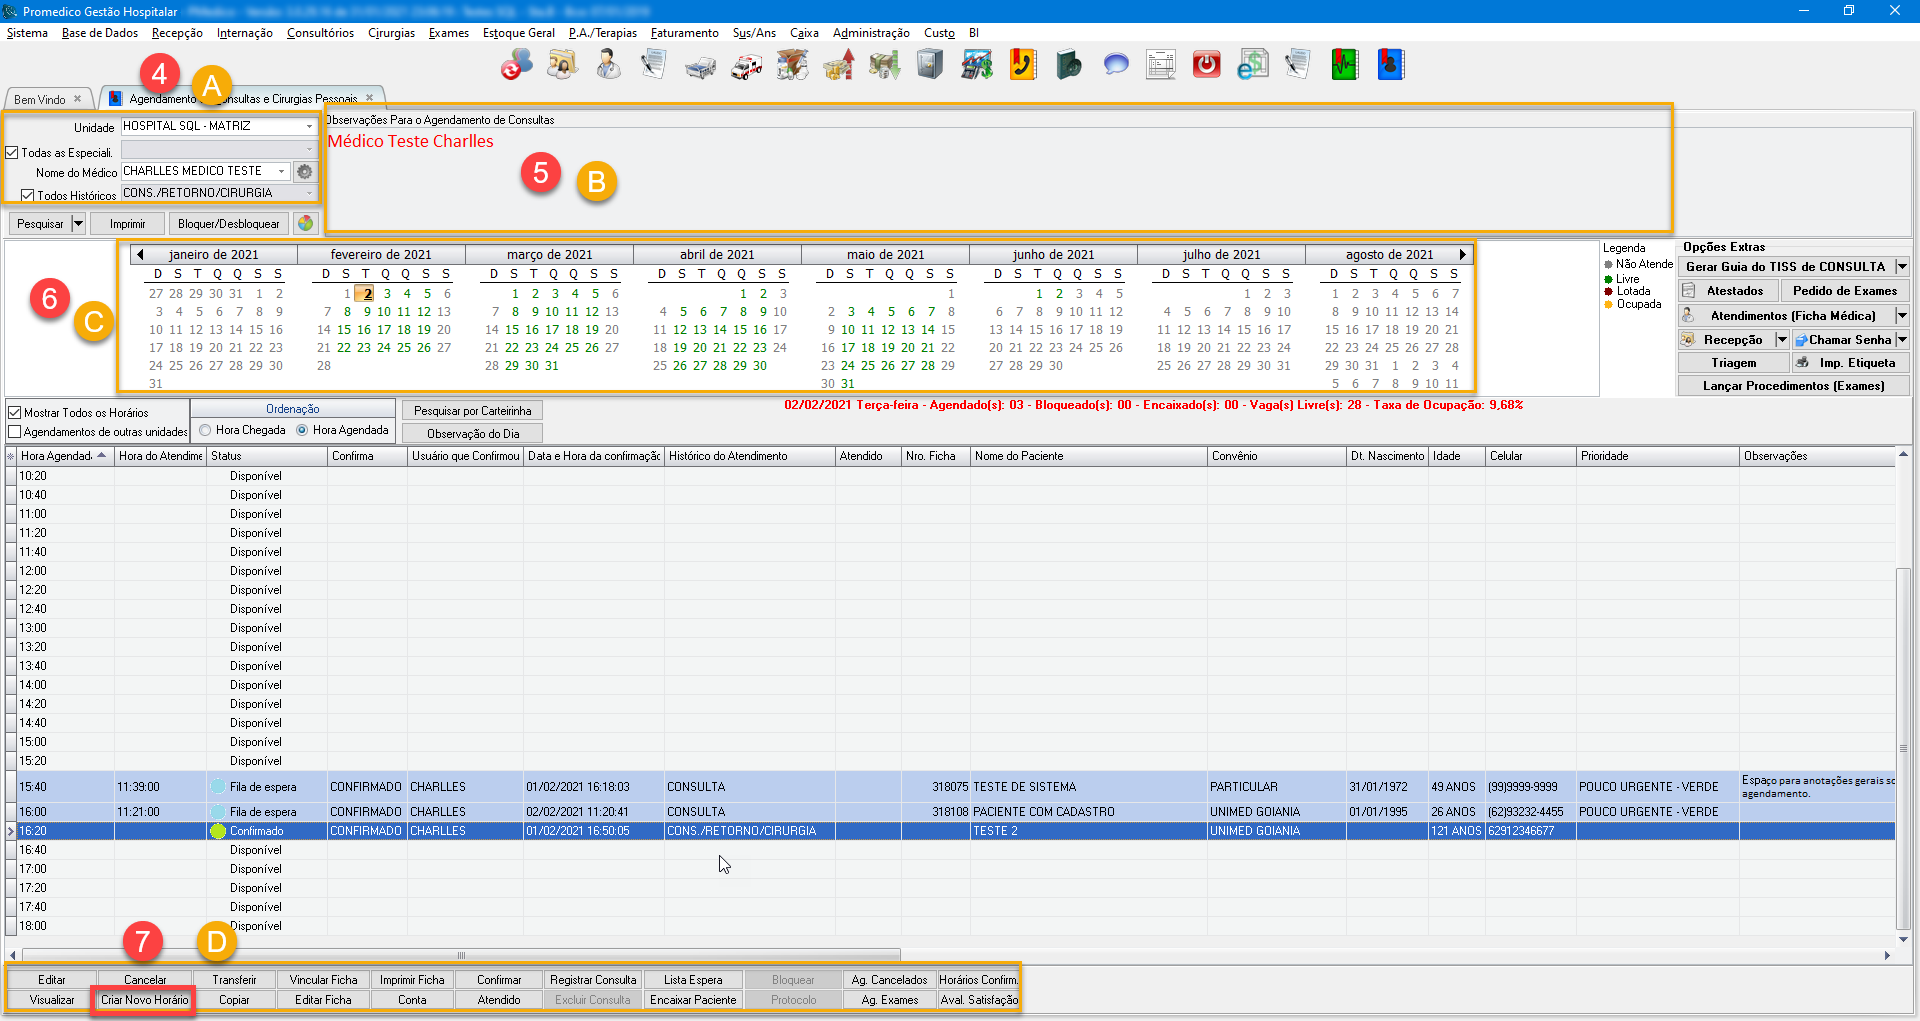Open the Nome do Médico dropdown

(x=282, y=172)
